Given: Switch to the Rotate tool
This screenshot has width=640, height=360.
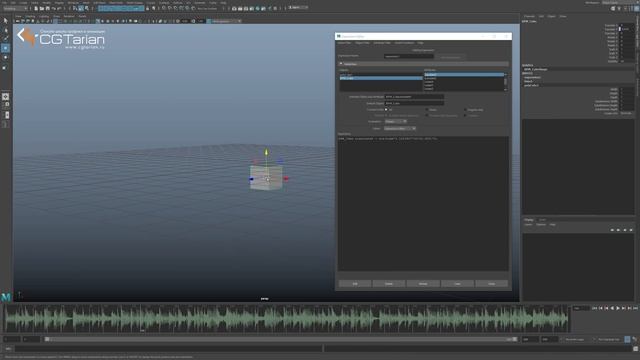Looking at the screenshot, I should [x=5, y=58].
